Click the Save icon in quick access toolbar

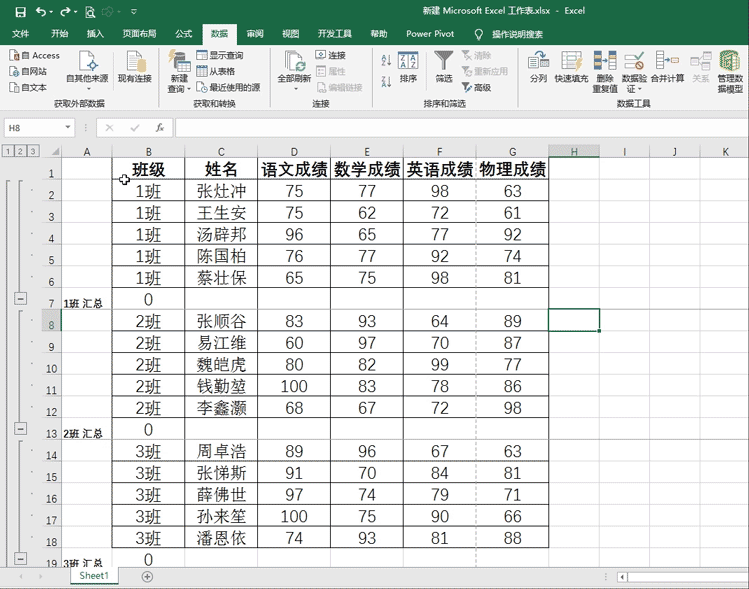point(20,11)
